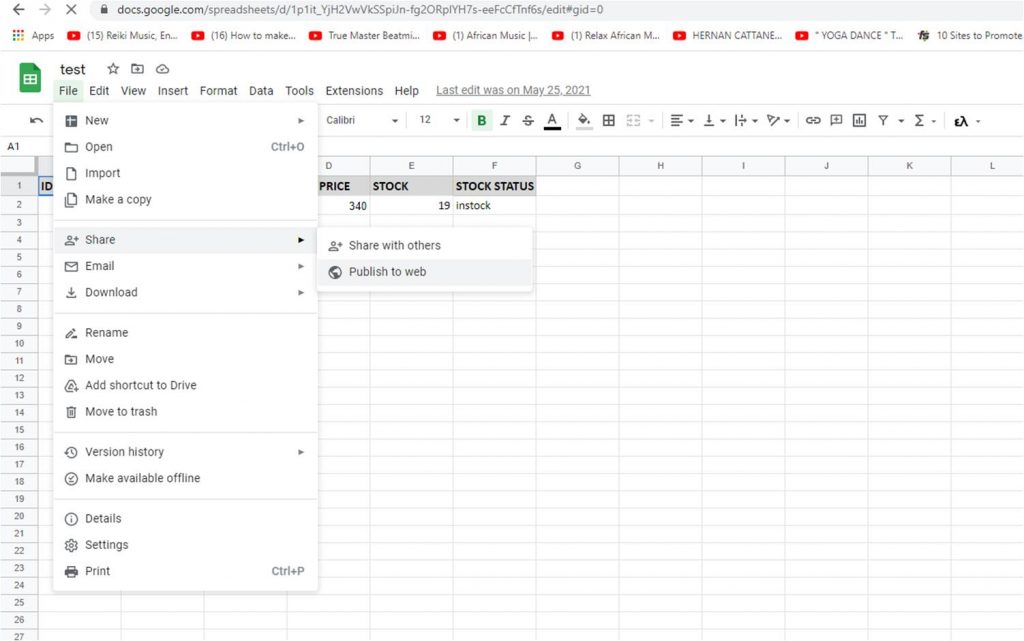Screen dimensions: 1024x641
Task: Choose Publish to web
Action: [424, 272]
